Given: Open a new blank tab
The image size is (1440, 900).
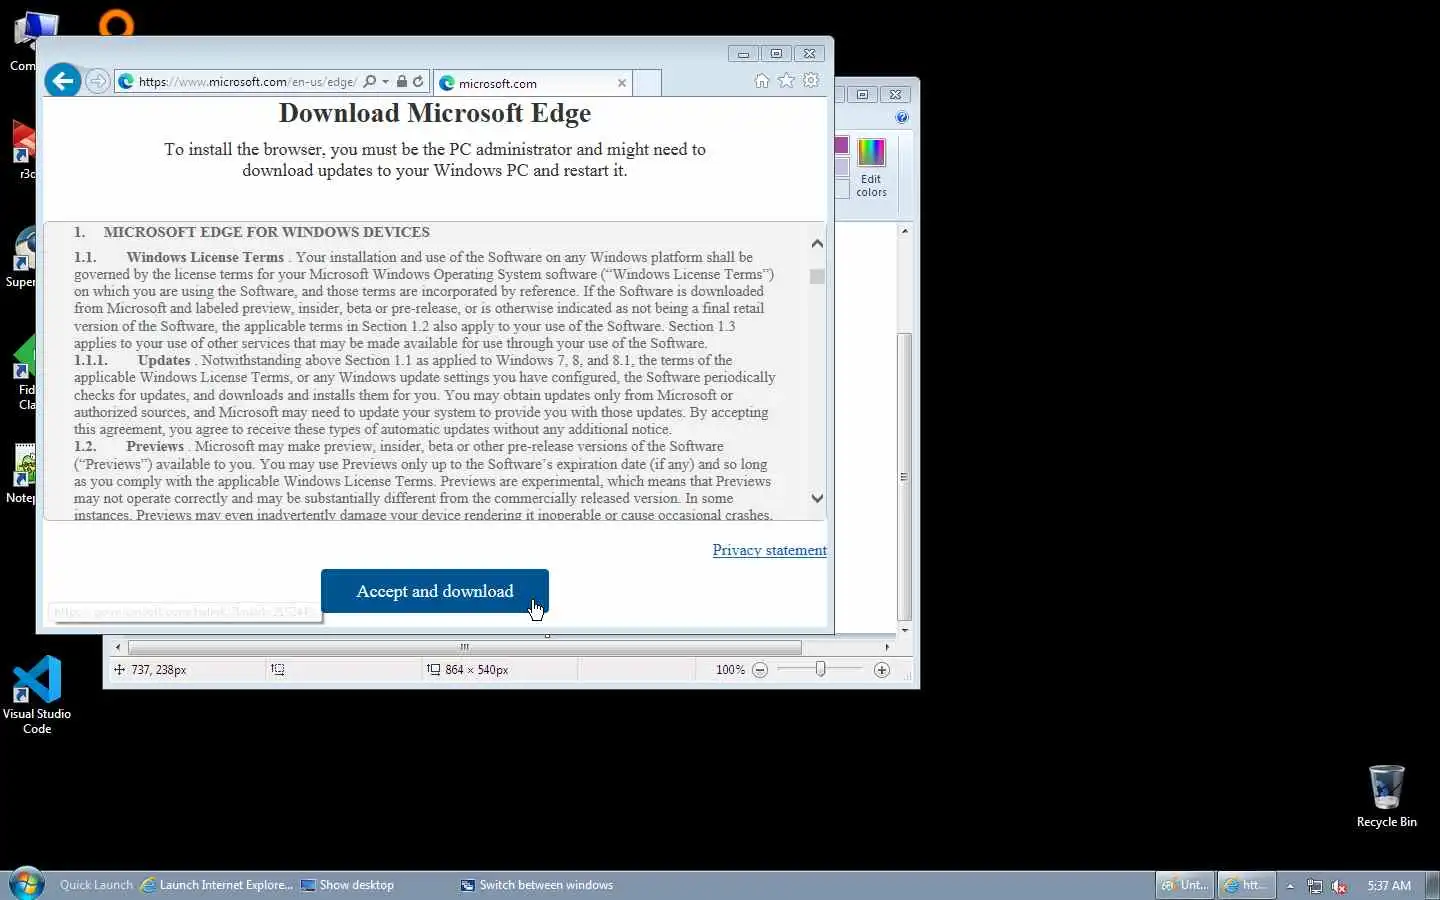Looking at the screenshot, I should click(x=647, y=83).
